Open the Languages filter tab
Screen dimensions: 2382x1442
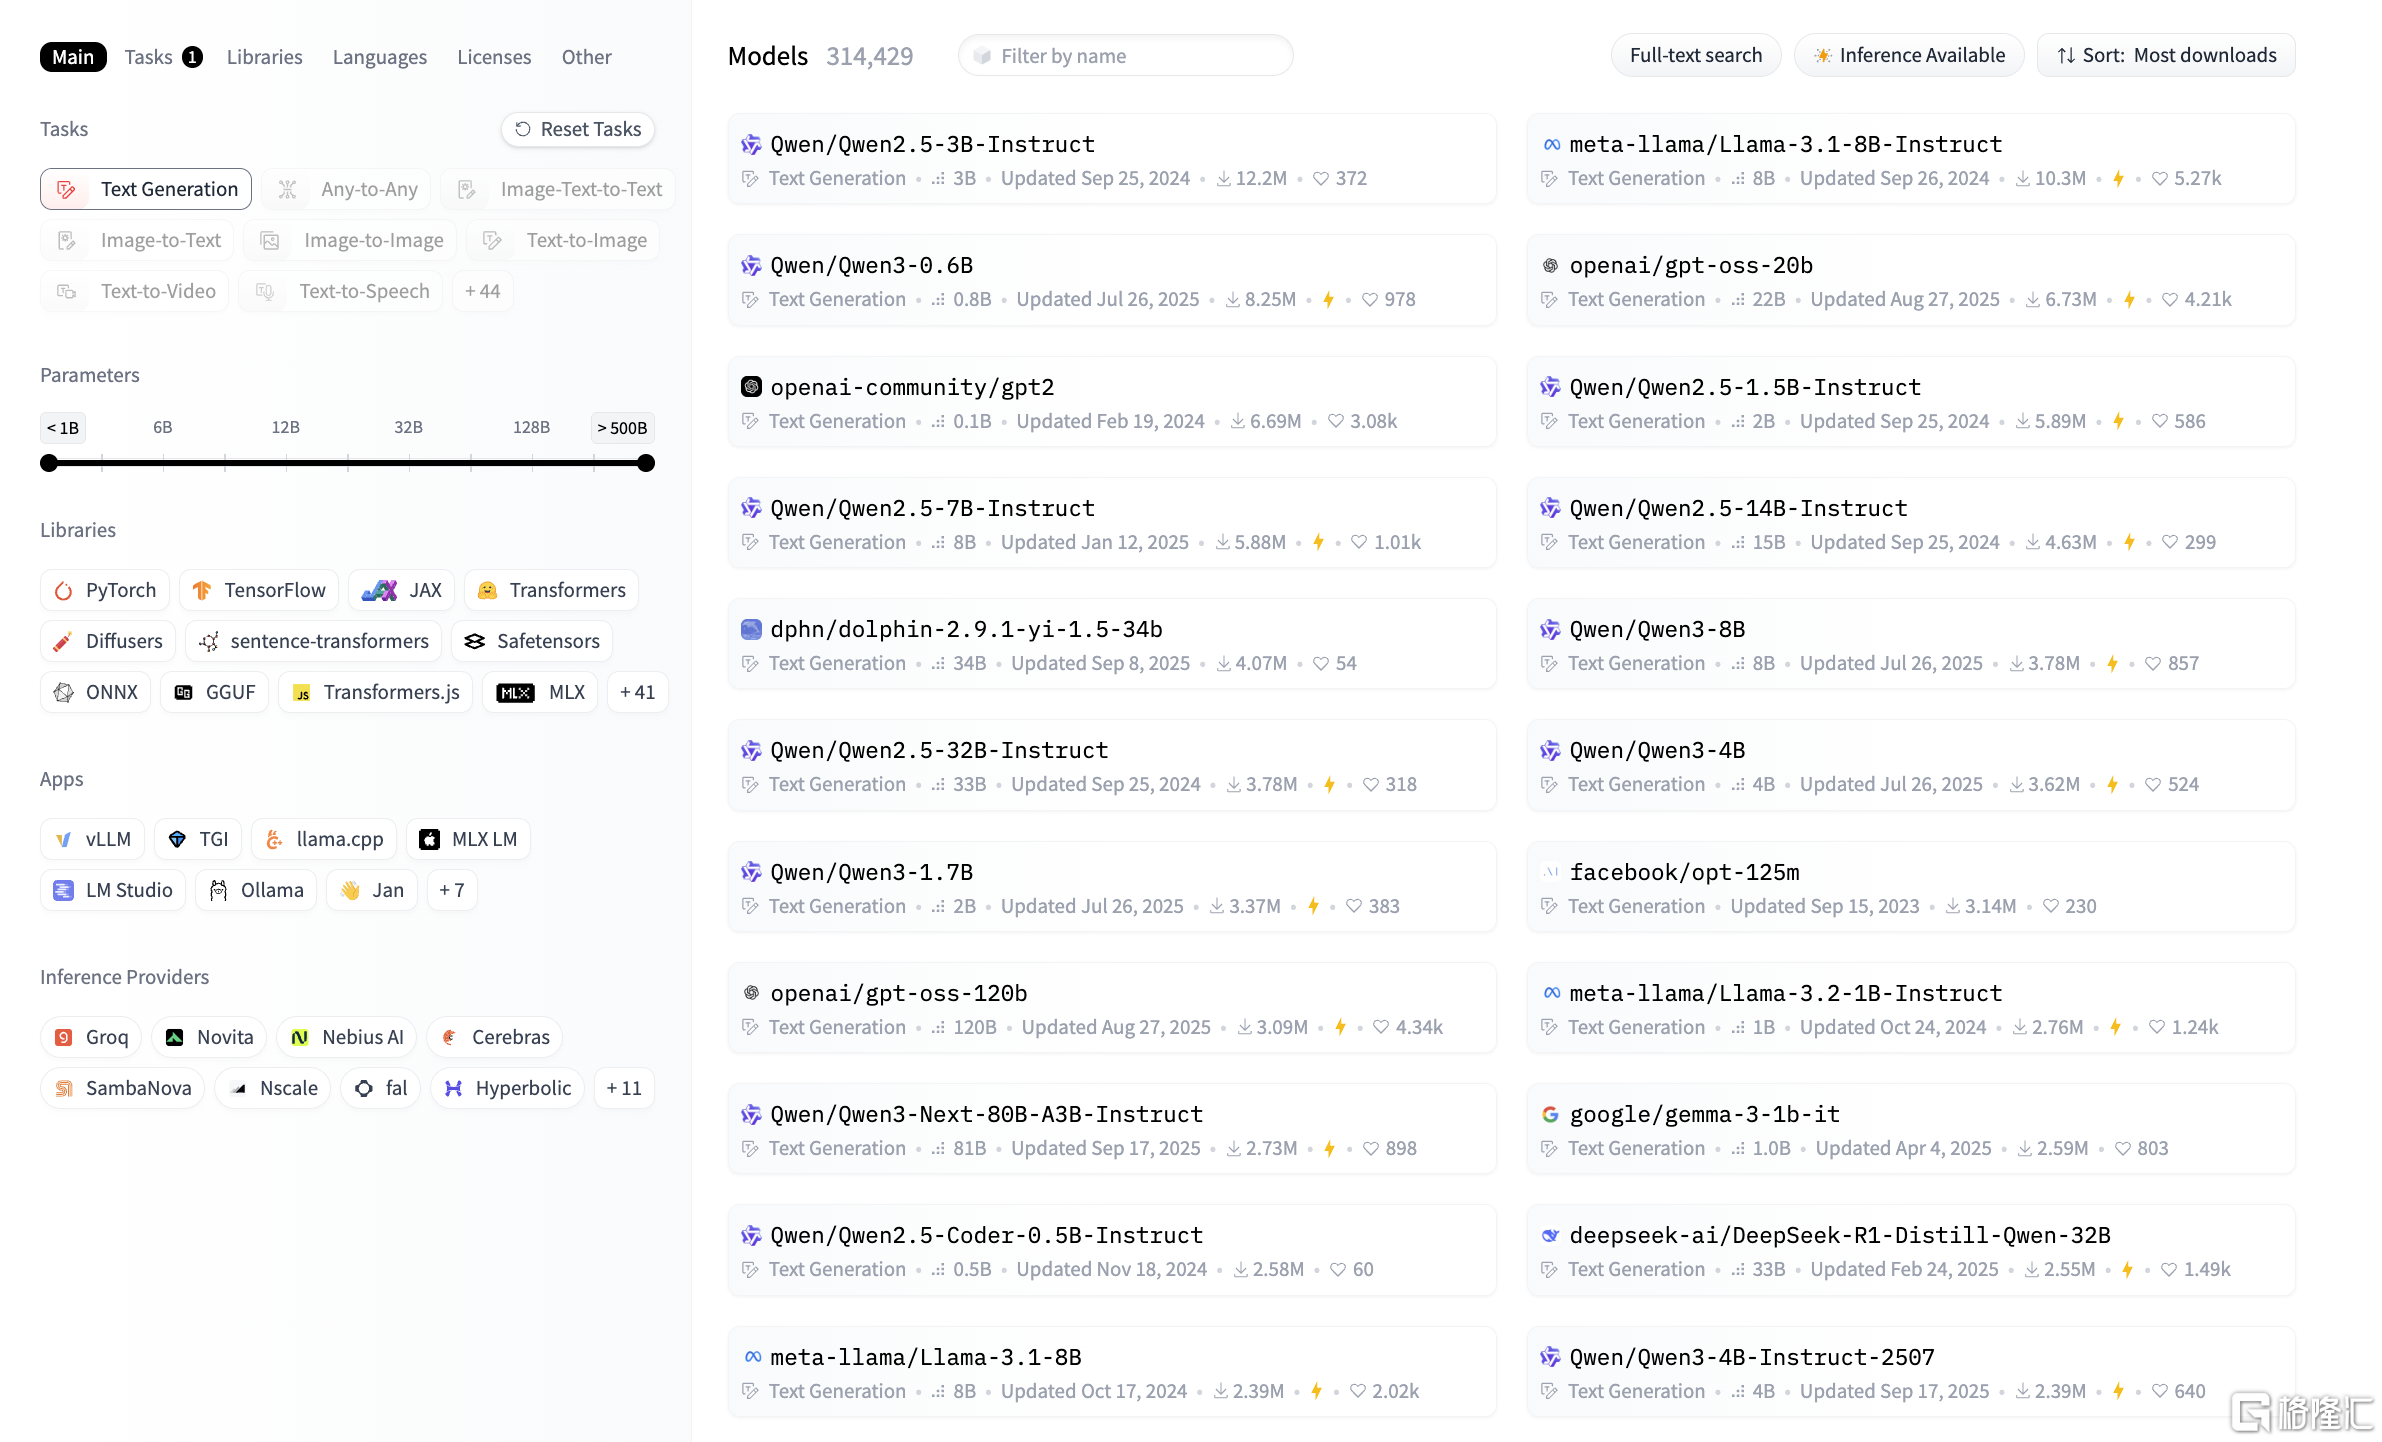pyautogui.click(x=380, y=57)
